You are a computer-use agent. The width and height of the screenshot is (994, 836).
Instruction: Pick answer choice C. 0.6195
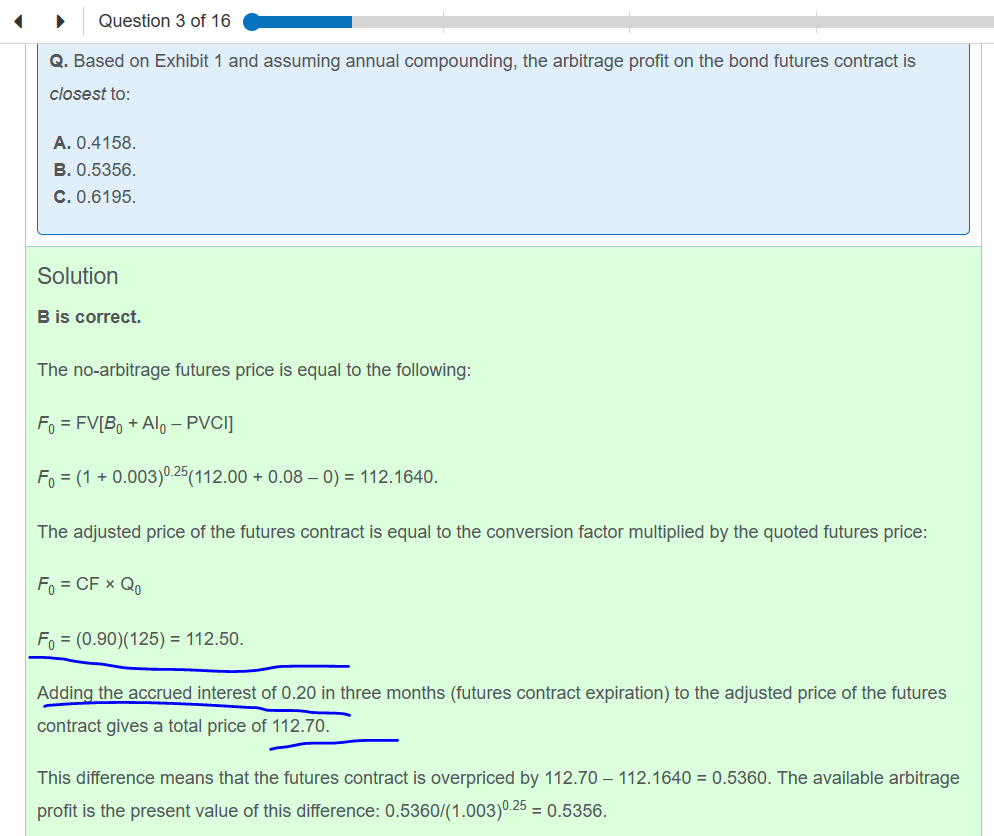pyautogui.click(x=94, y=197)
